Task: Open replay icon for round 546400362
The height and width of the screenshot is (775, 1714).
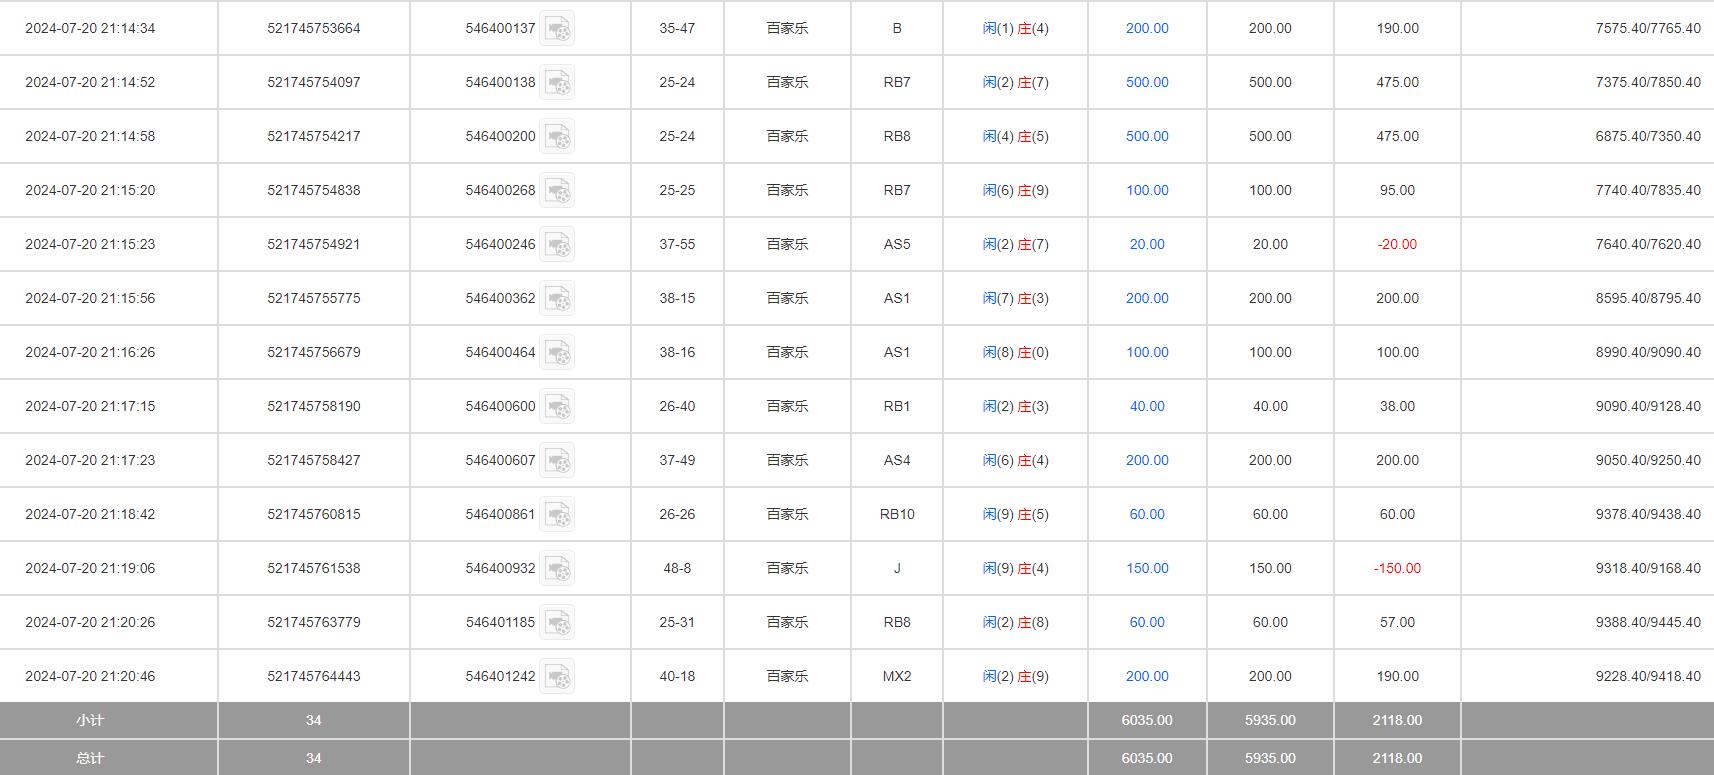Action: coord(557,299)
